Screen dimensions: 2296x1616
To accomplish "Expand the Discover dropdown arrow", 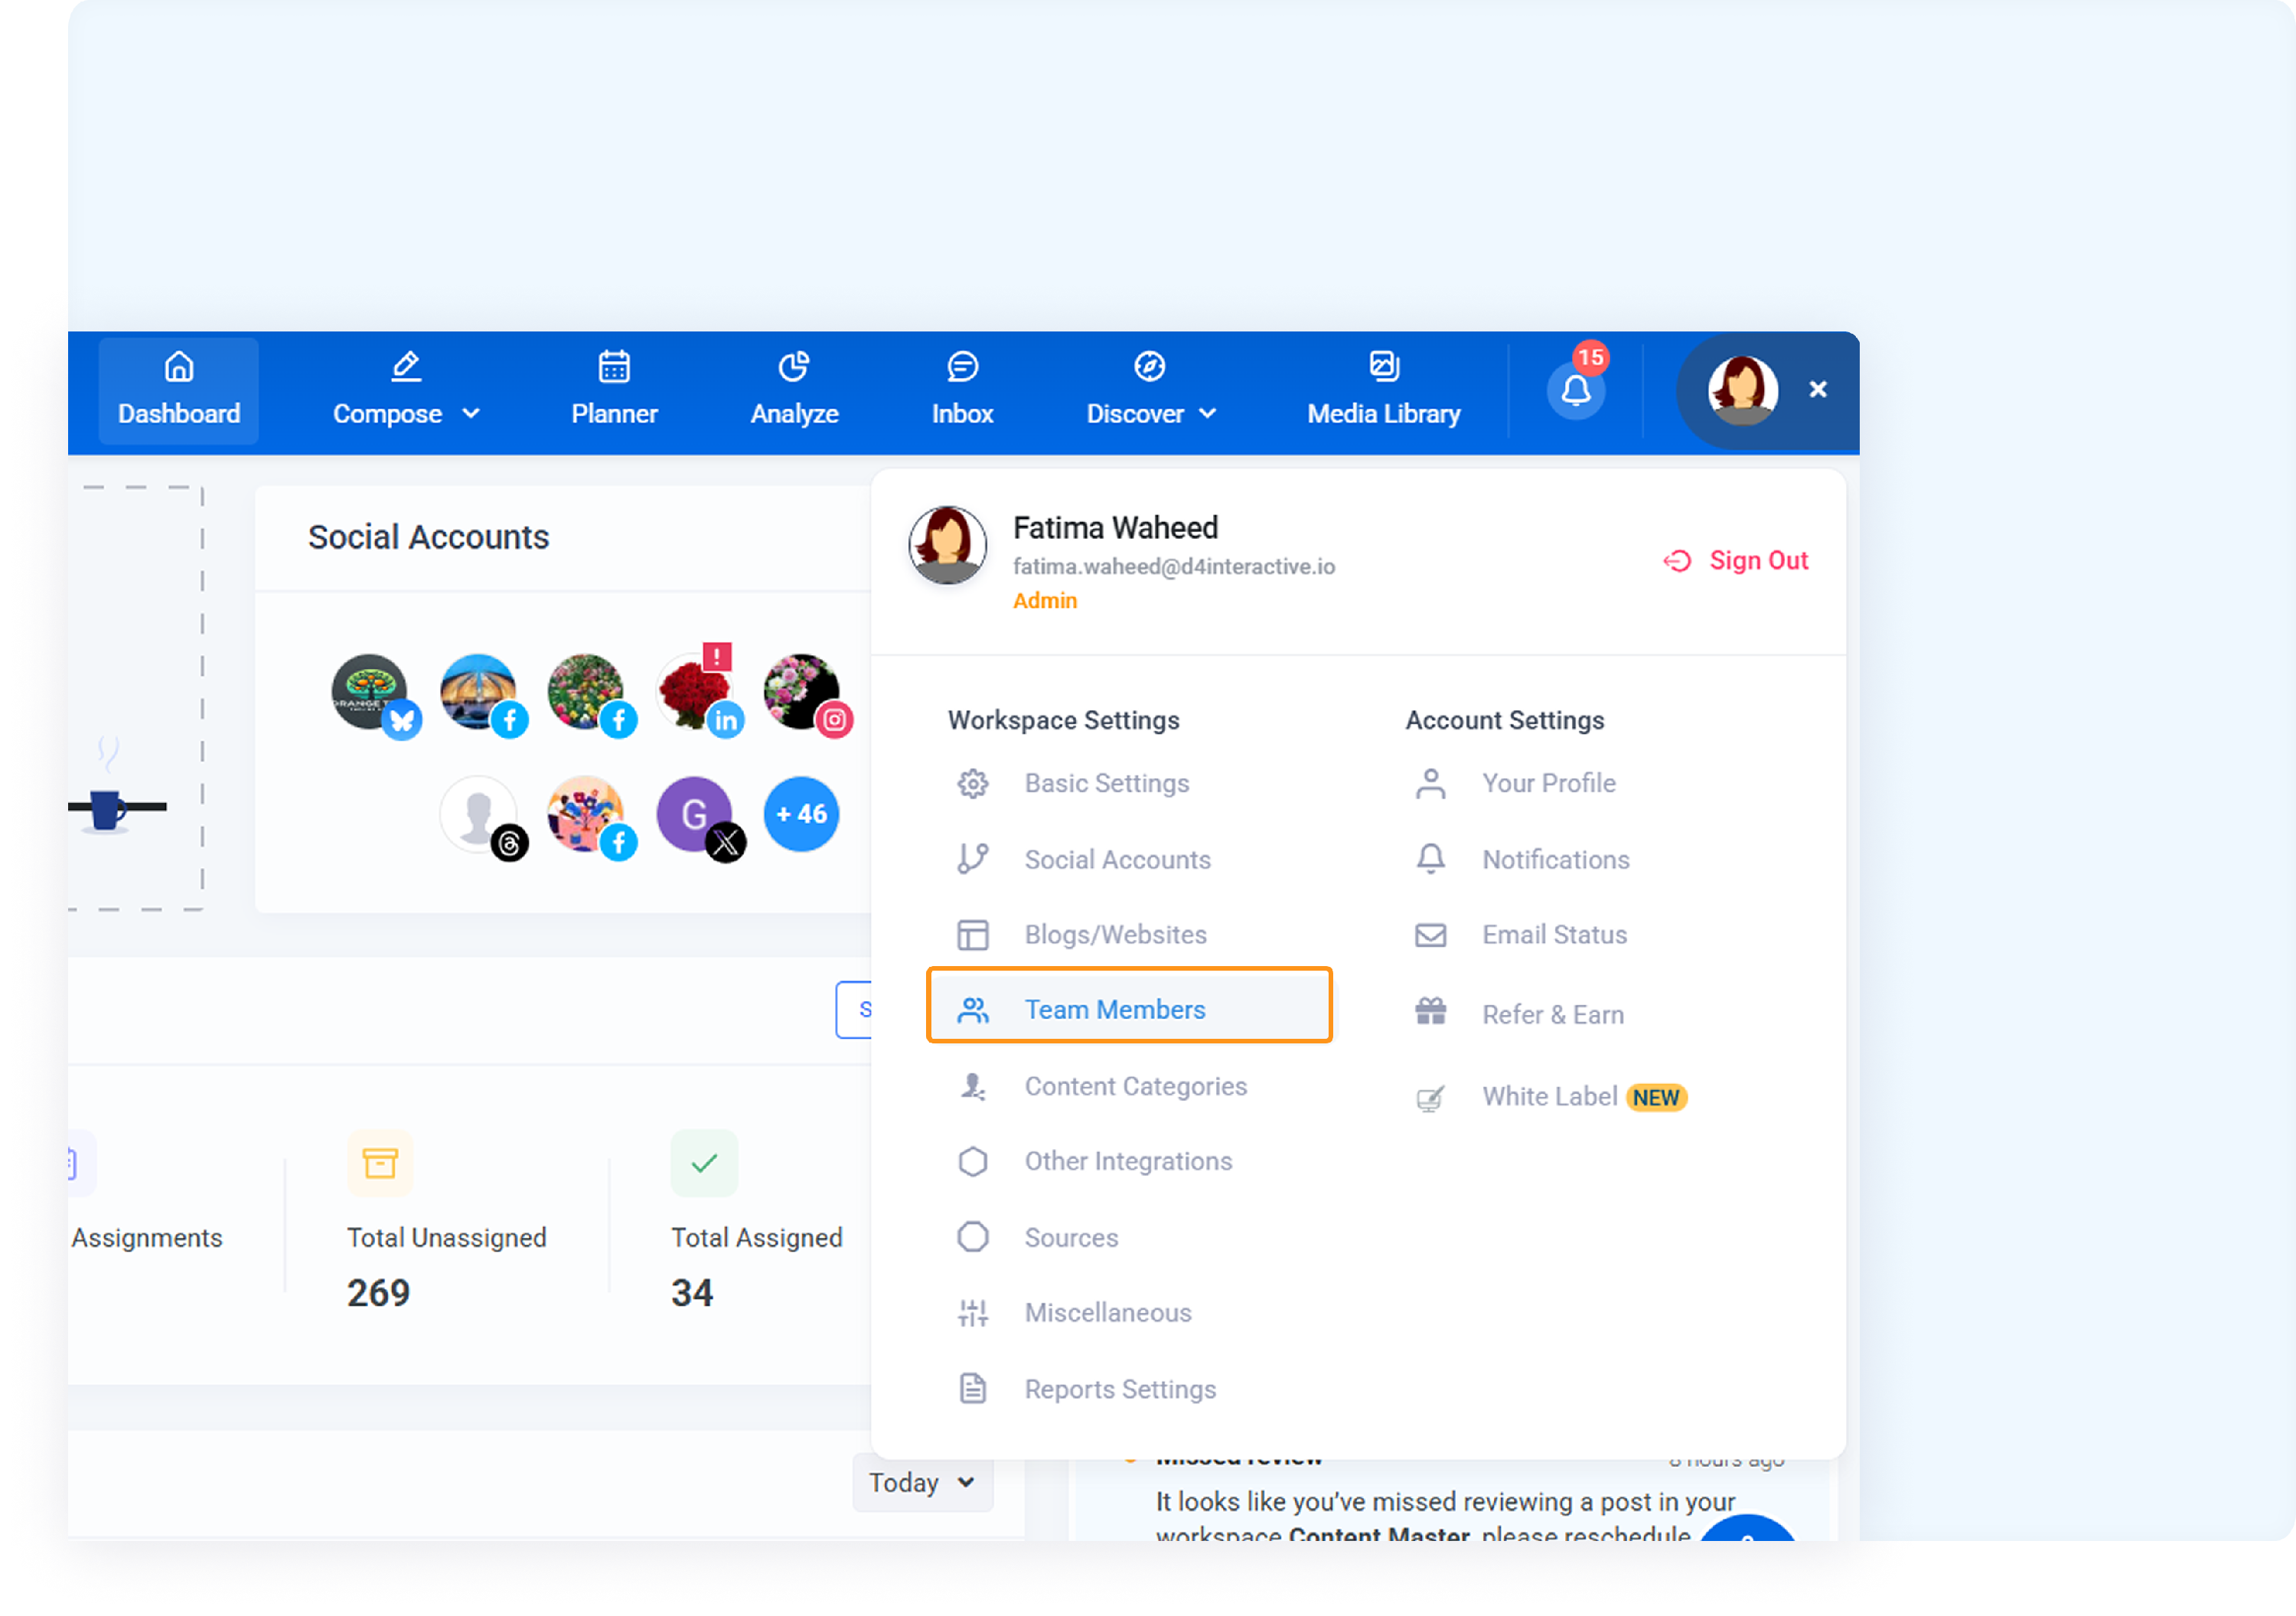I will 1208,414.
